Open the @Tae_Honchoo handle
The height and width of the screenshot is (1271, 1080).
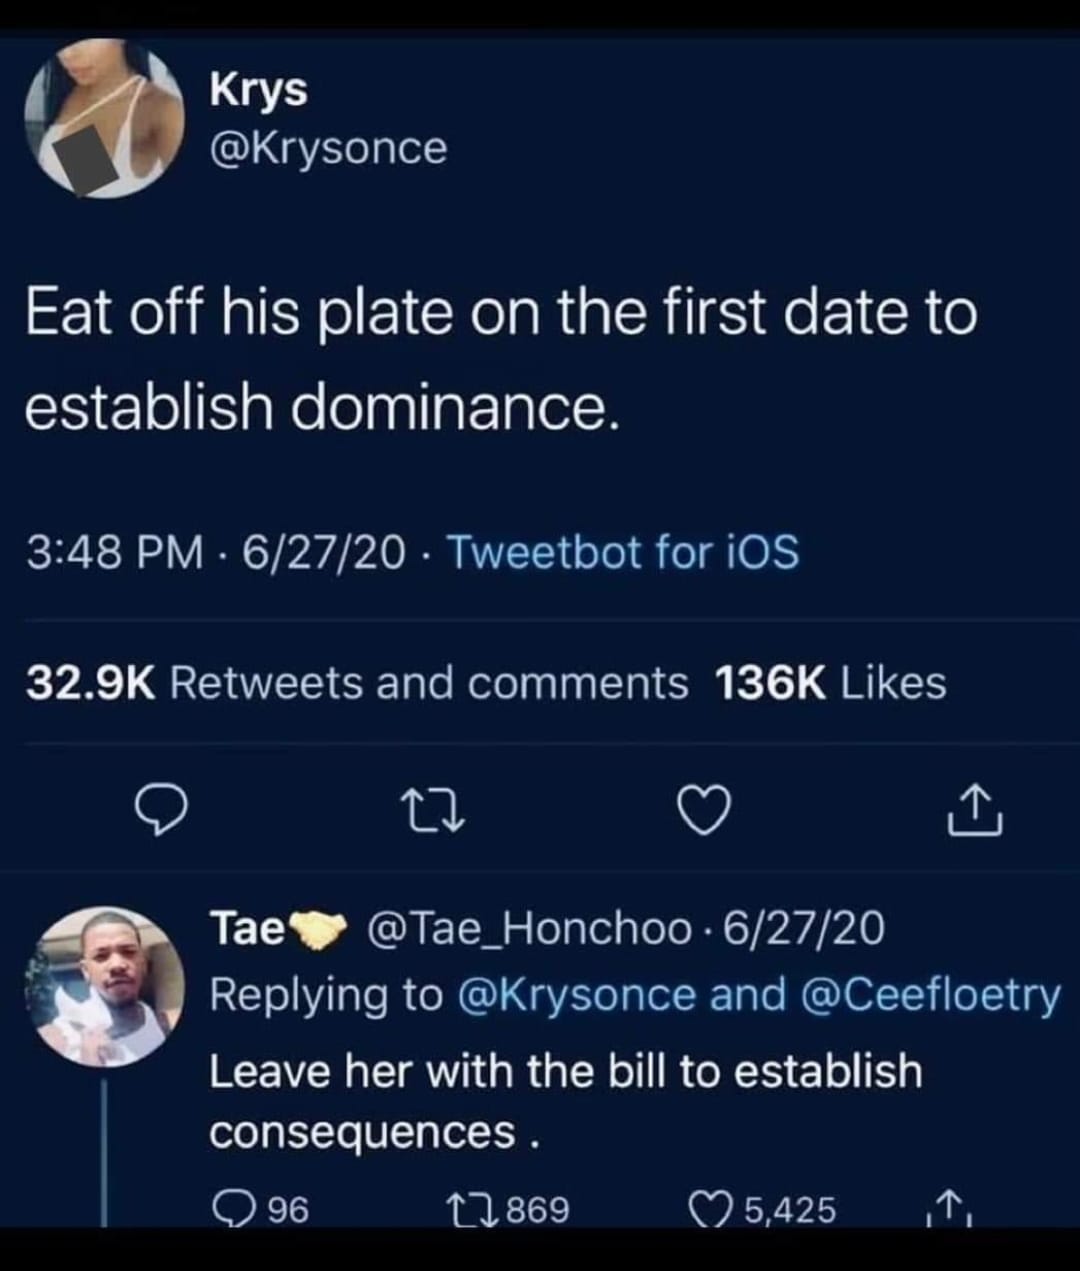[530, 929]
